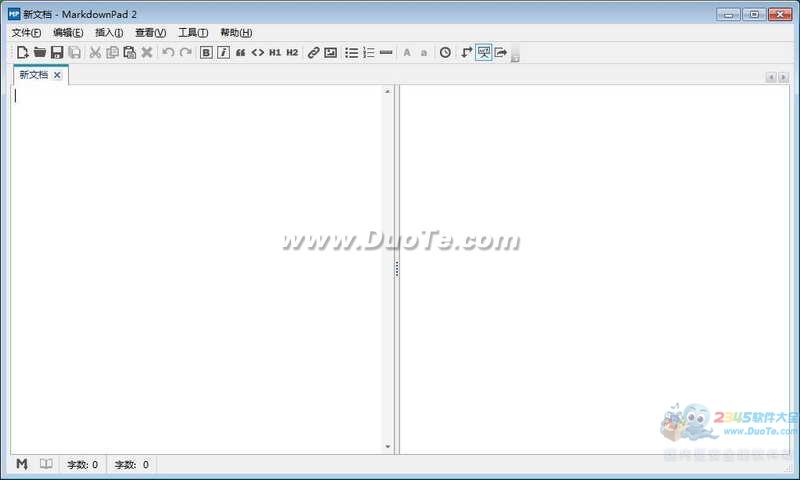This screenshot has height=480, width=800.
Task: Redo the last action
Action: (x=186, y=52)
